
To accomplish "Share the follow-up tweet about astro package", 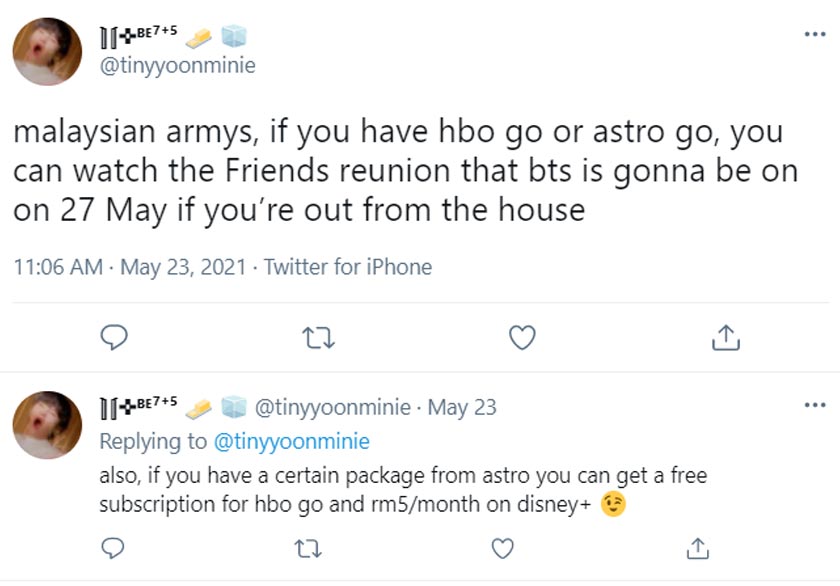I will click(699, 547).
